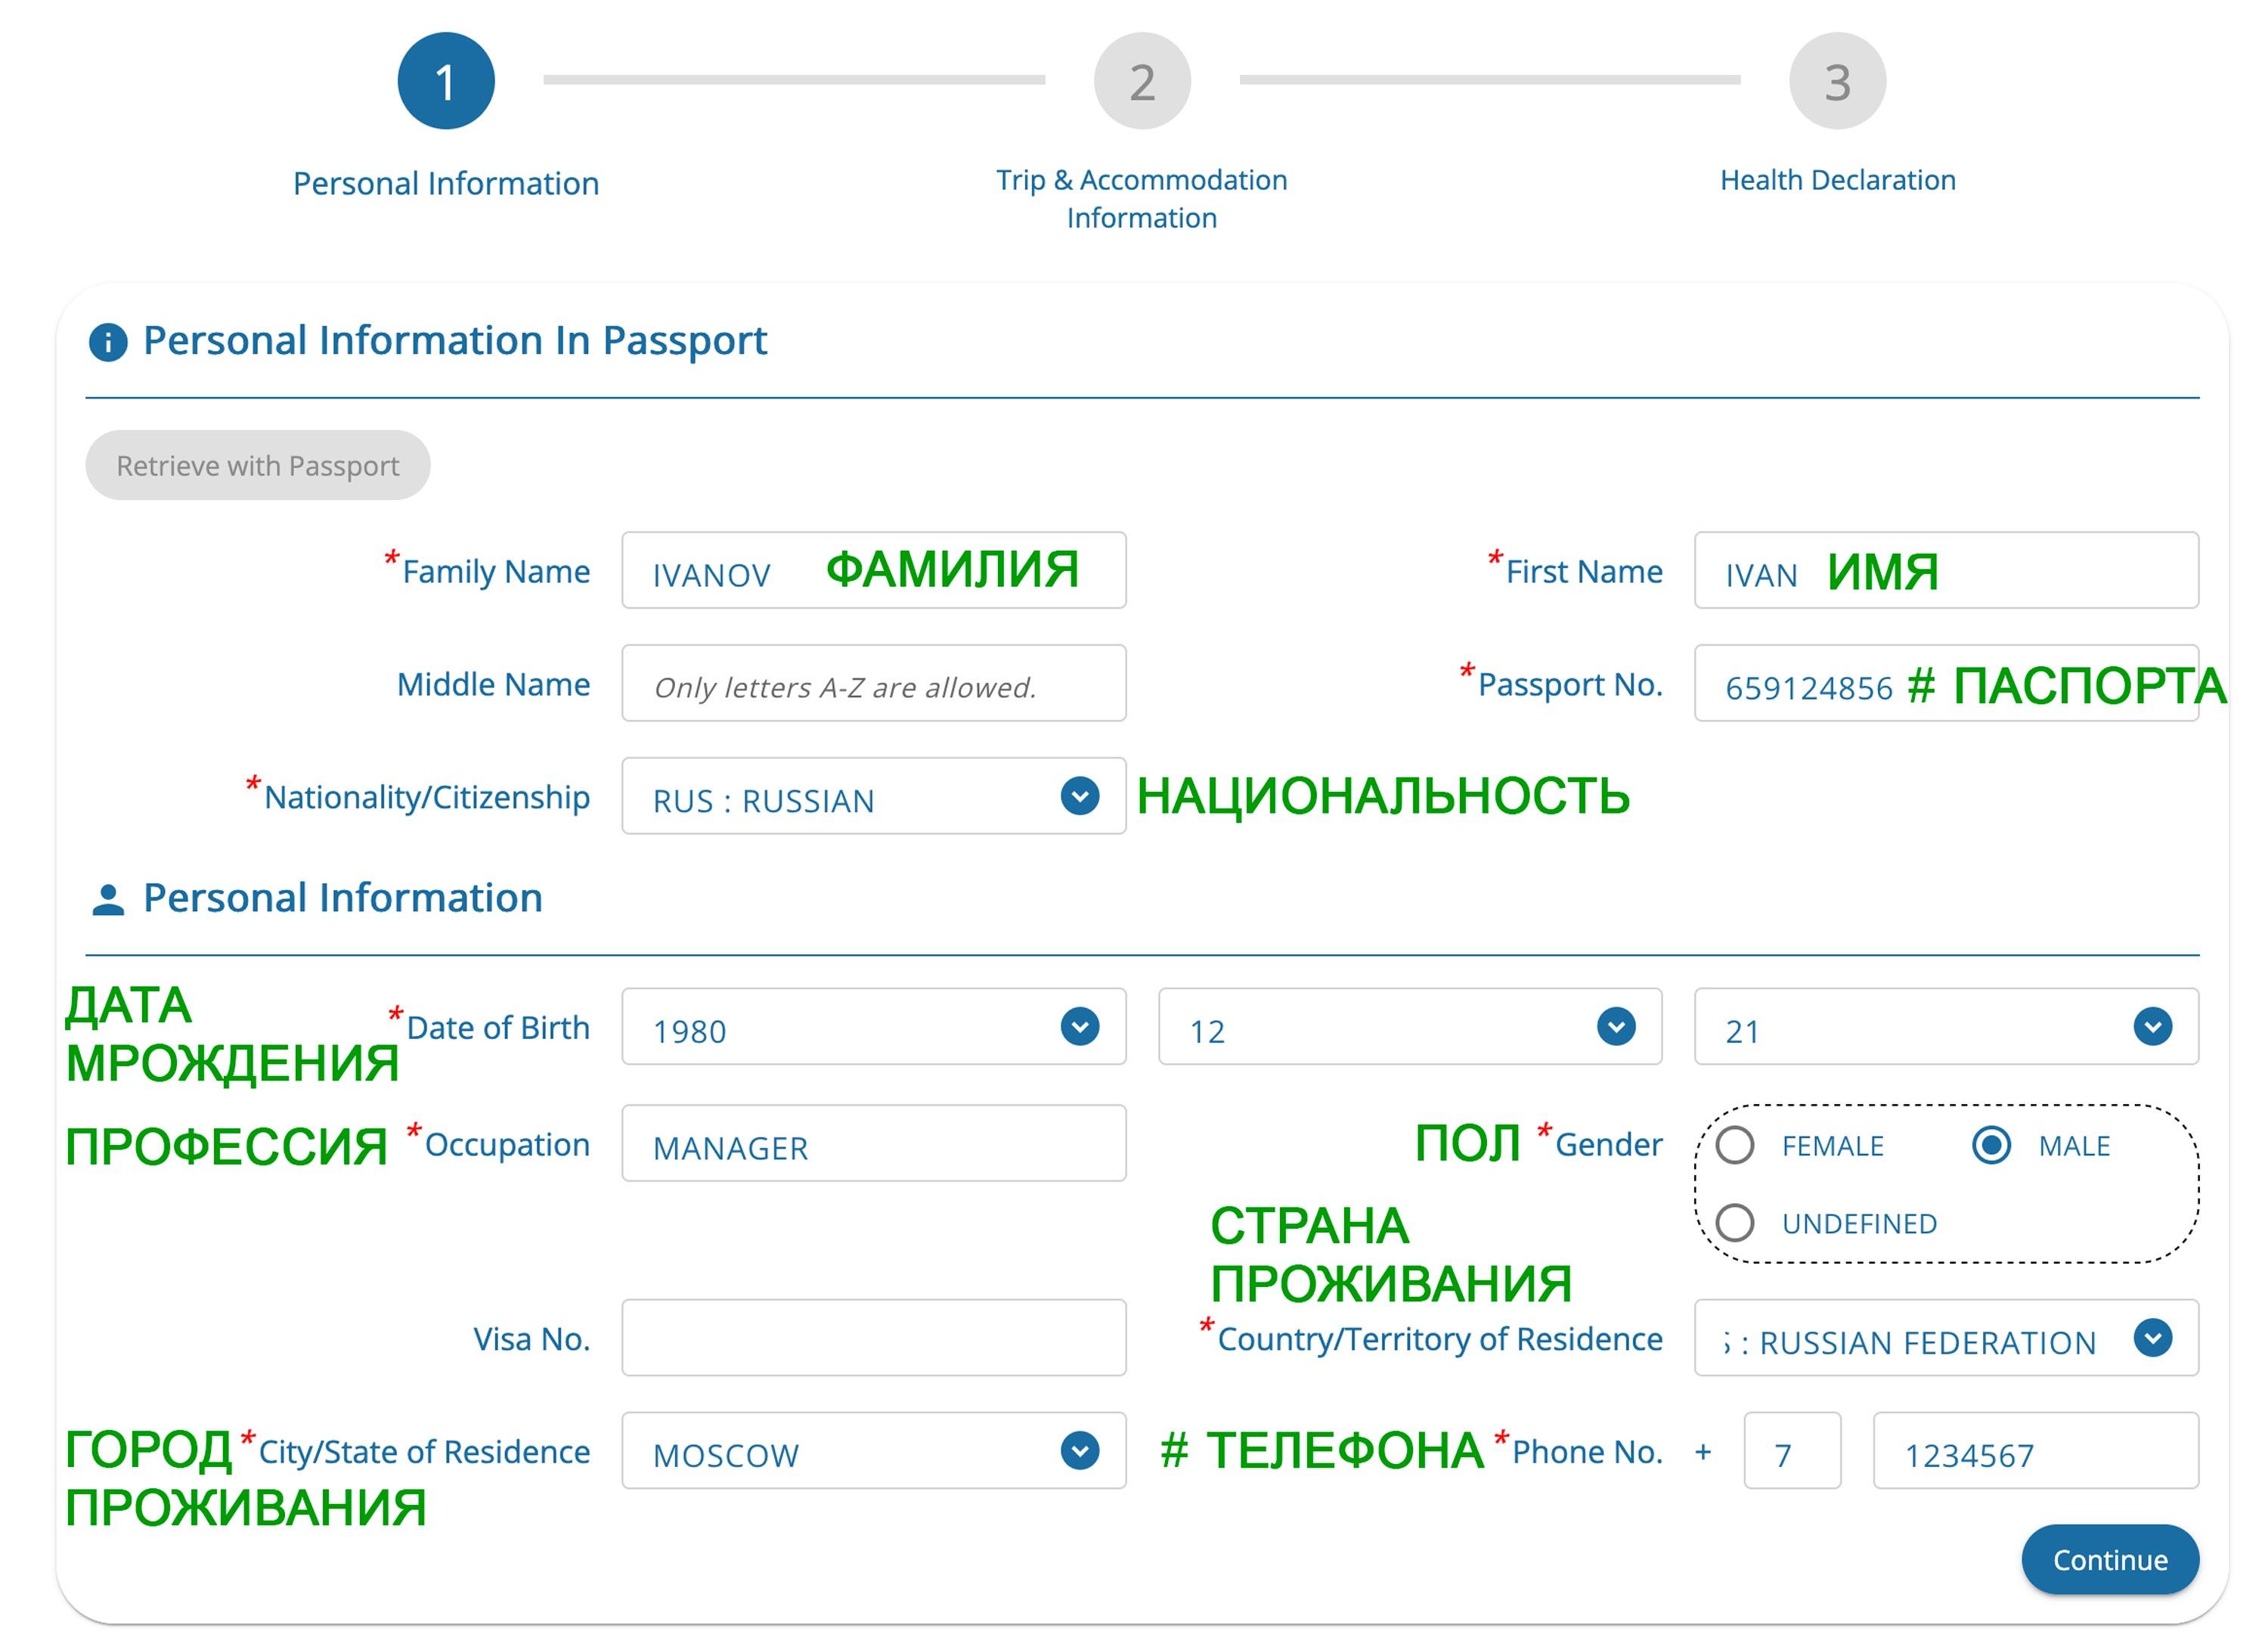This screenshot has height=1644, width=2268.
Task: Click the empty Visa No. field
Action: coord(873,1338)
